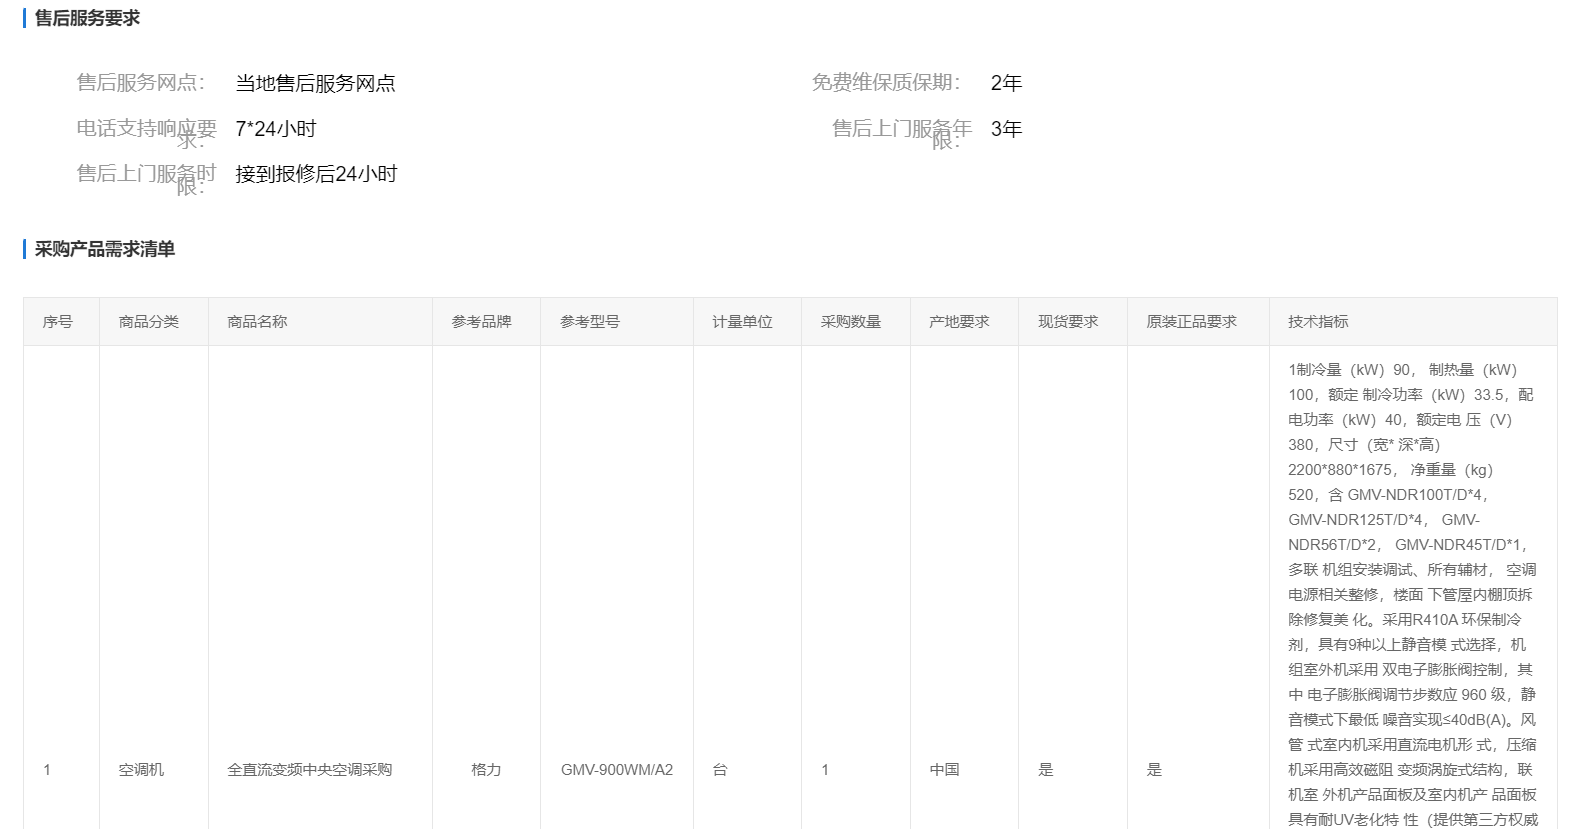This screenshot has width=1582, height=829.
Task: Click the 2年 warranty period value
Action: tap(1006, 83)
